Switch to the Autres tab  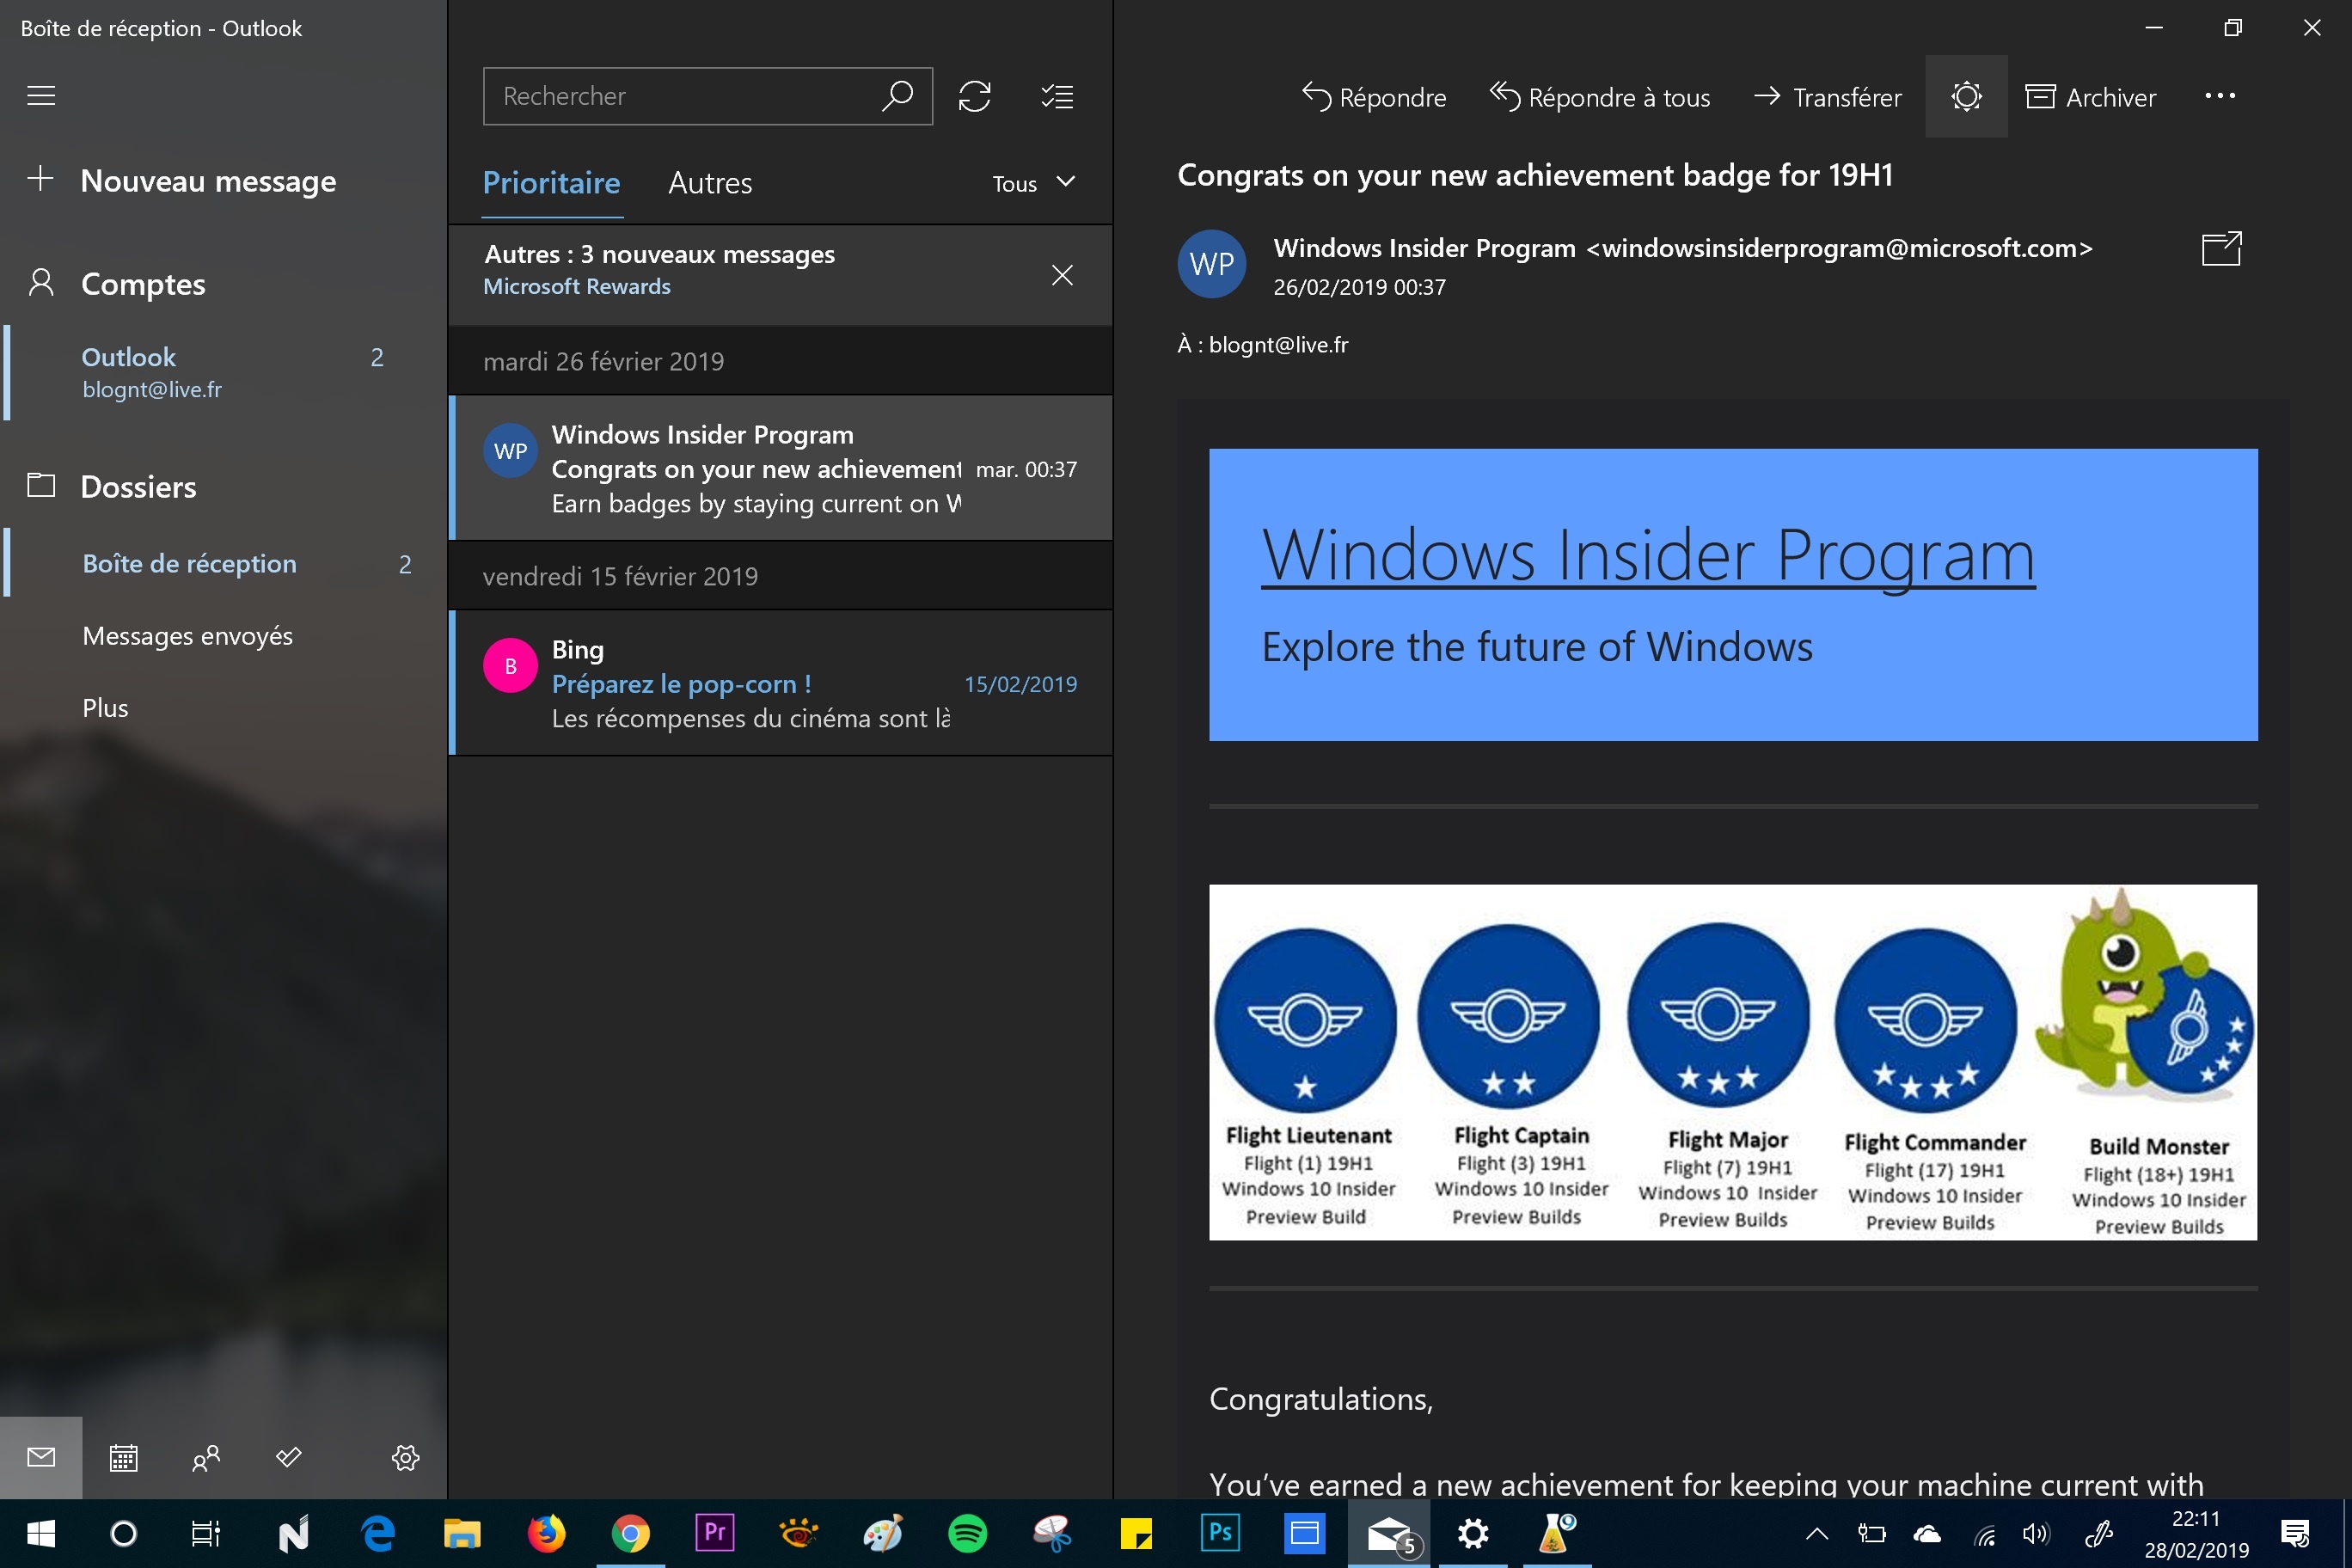click(710, 183)
